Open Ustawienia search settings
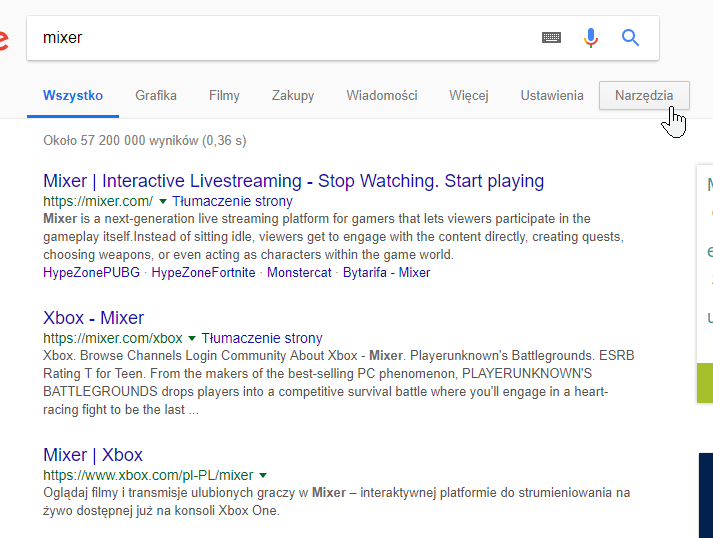Screen dimensions: 713x538 point(552,96)
